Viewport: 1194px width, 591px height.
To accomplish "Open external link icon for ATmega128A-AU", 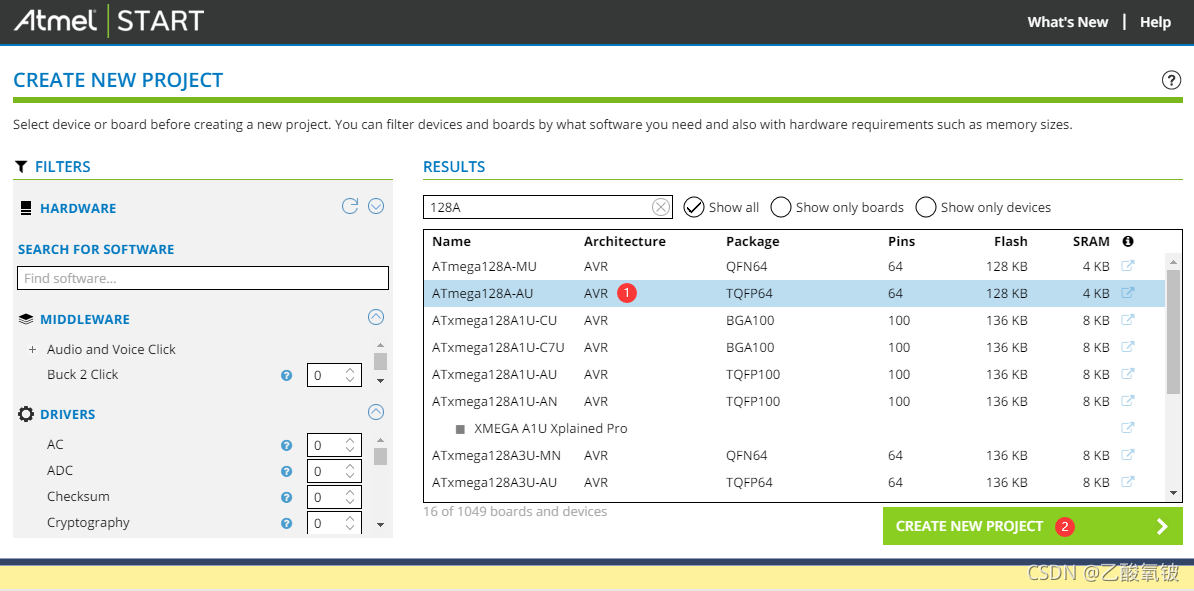I will point(1128,293).
